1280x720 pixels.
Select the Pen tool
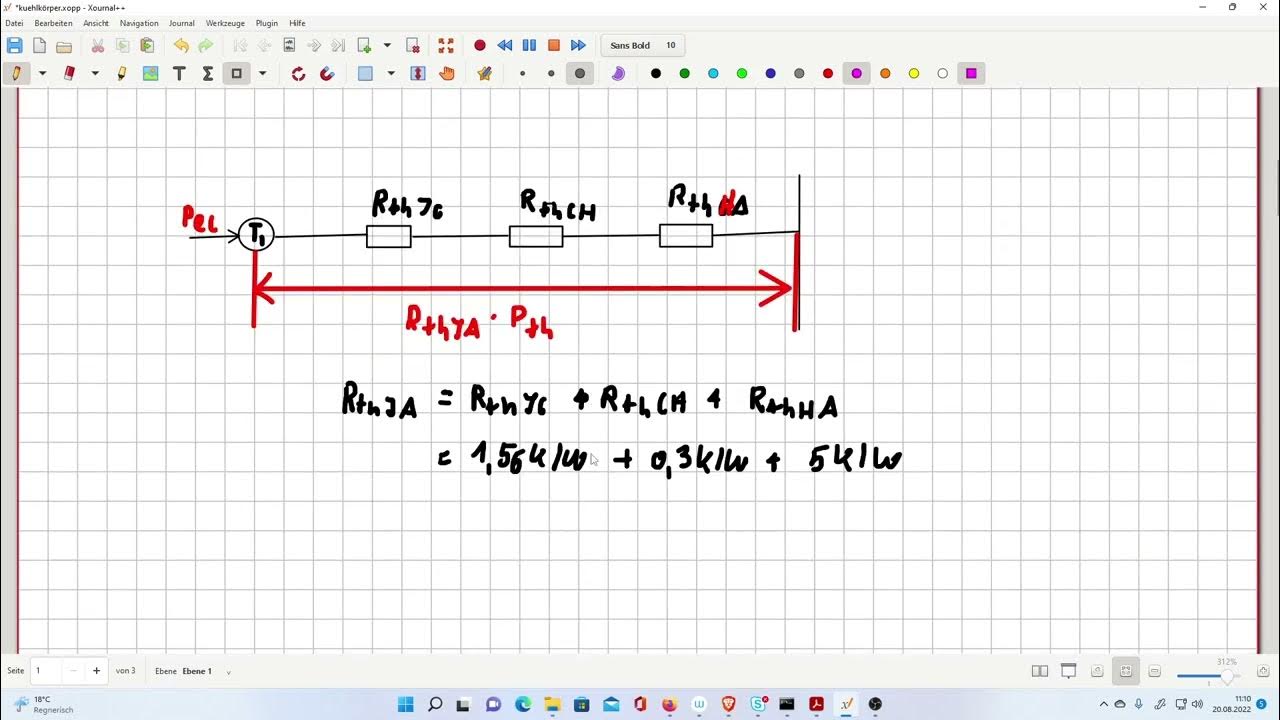pos(17,73)
